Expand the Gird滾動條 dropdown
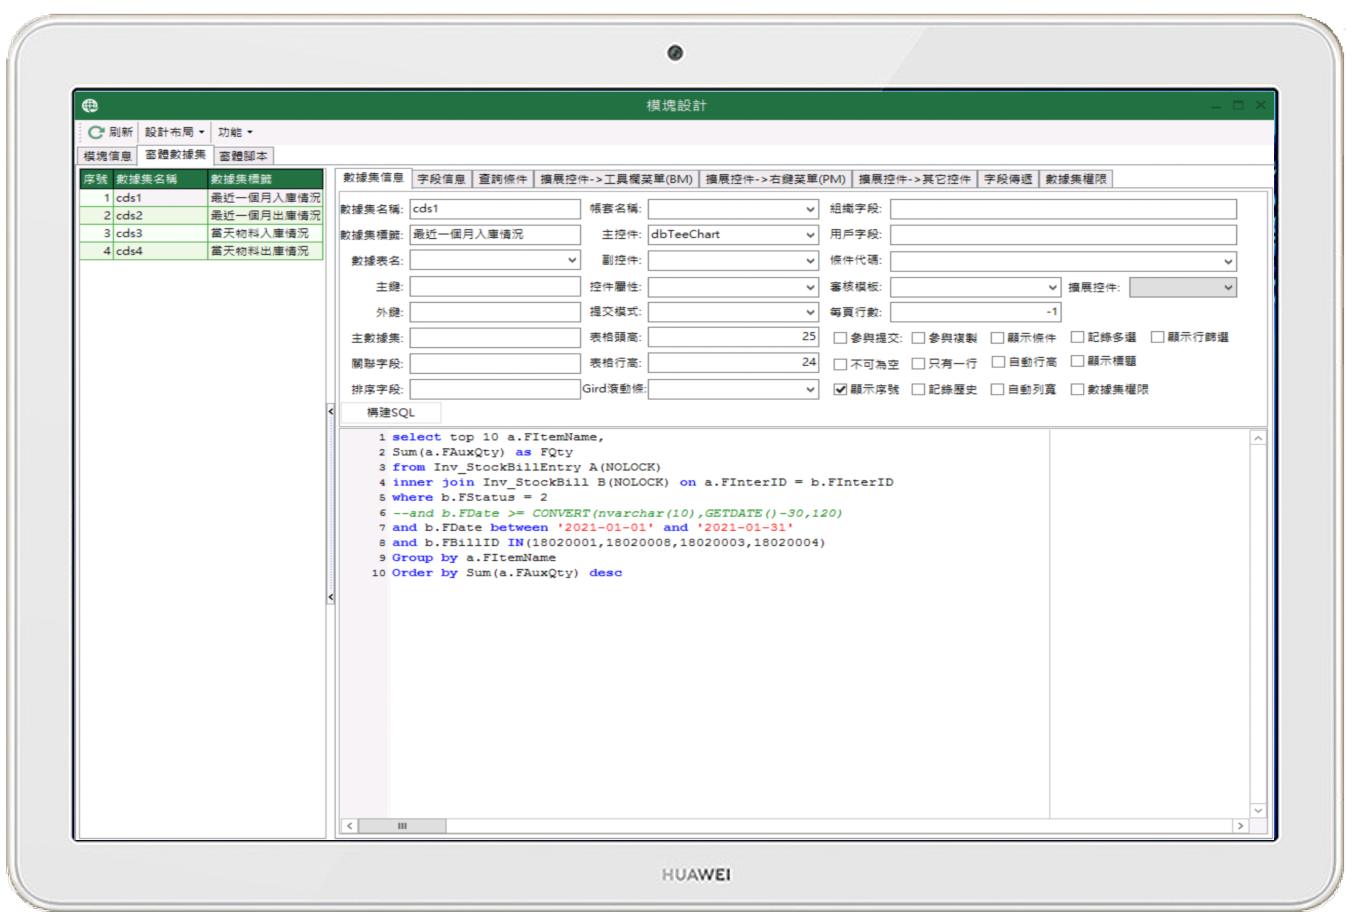 (x=810, y=389)
